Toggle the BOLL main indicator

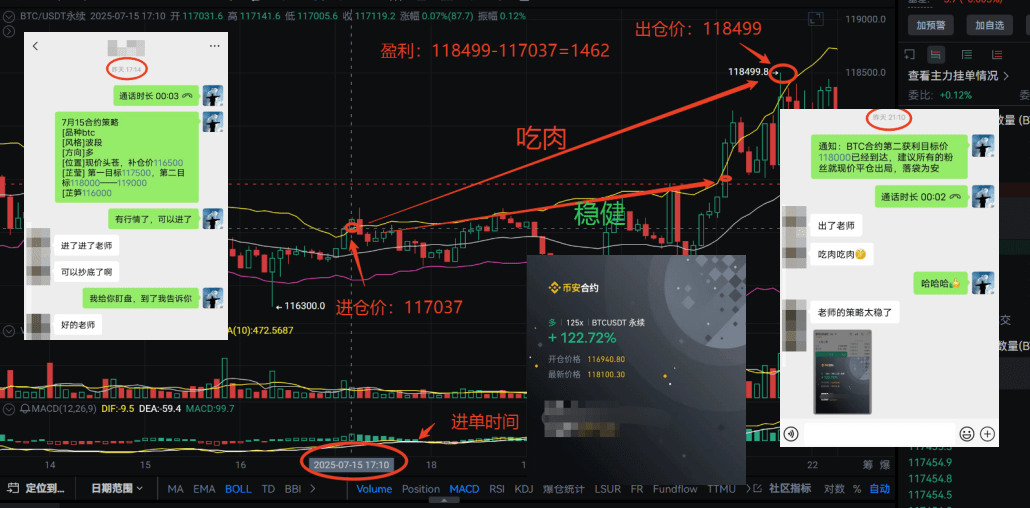[x=238, y=489]
